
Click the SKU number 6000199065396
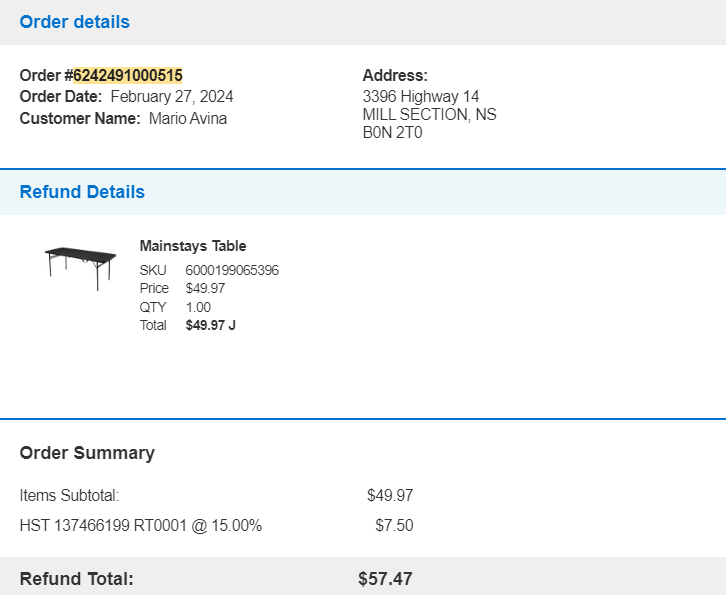click(232, 270)
